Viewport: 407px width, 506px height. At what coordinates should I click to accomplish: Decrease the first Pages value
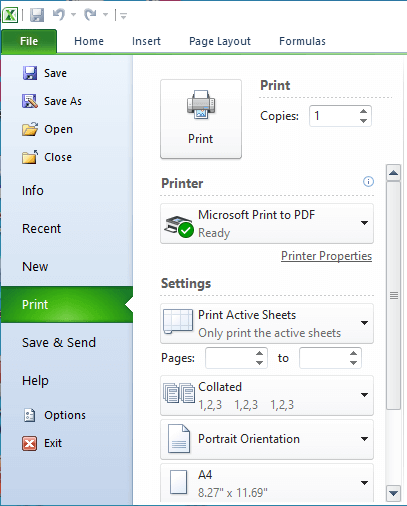tap(259, 363)
